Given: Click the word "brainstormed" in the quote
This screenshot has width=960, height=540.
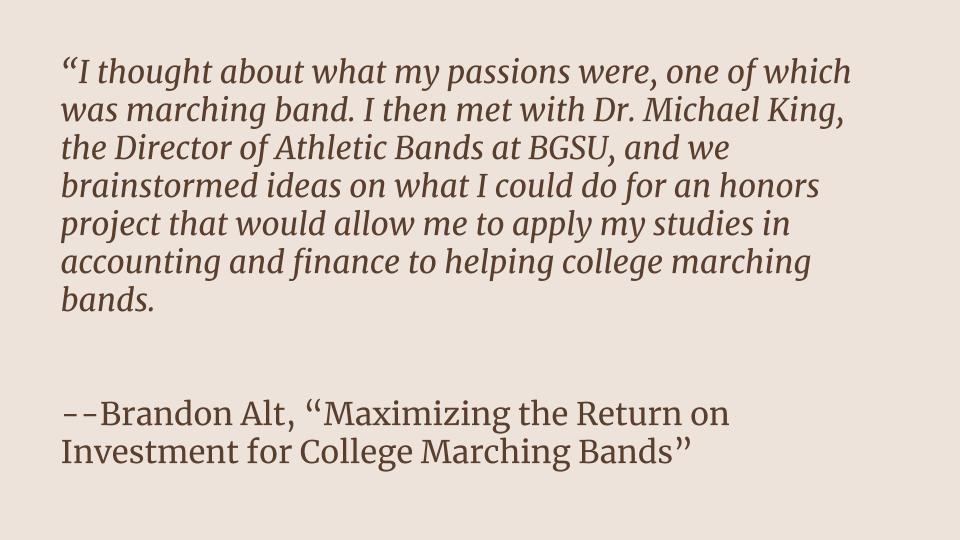Looking at the screenshot, I should [x=159, y=186].
